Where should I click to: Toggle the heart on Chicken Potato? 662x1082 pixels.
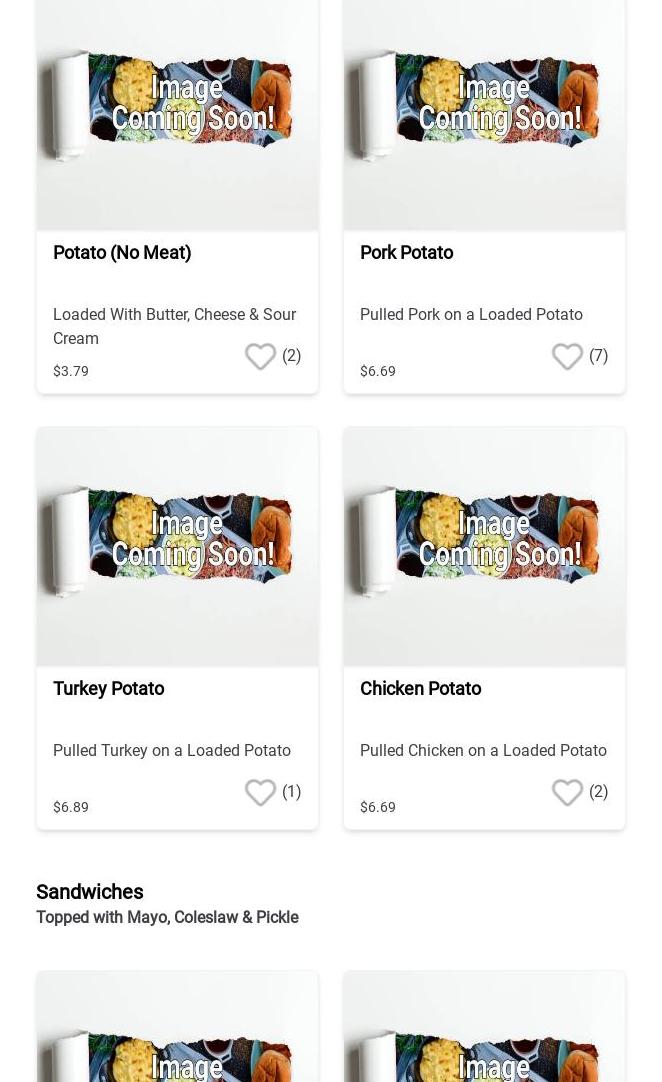tap(567, 792)
